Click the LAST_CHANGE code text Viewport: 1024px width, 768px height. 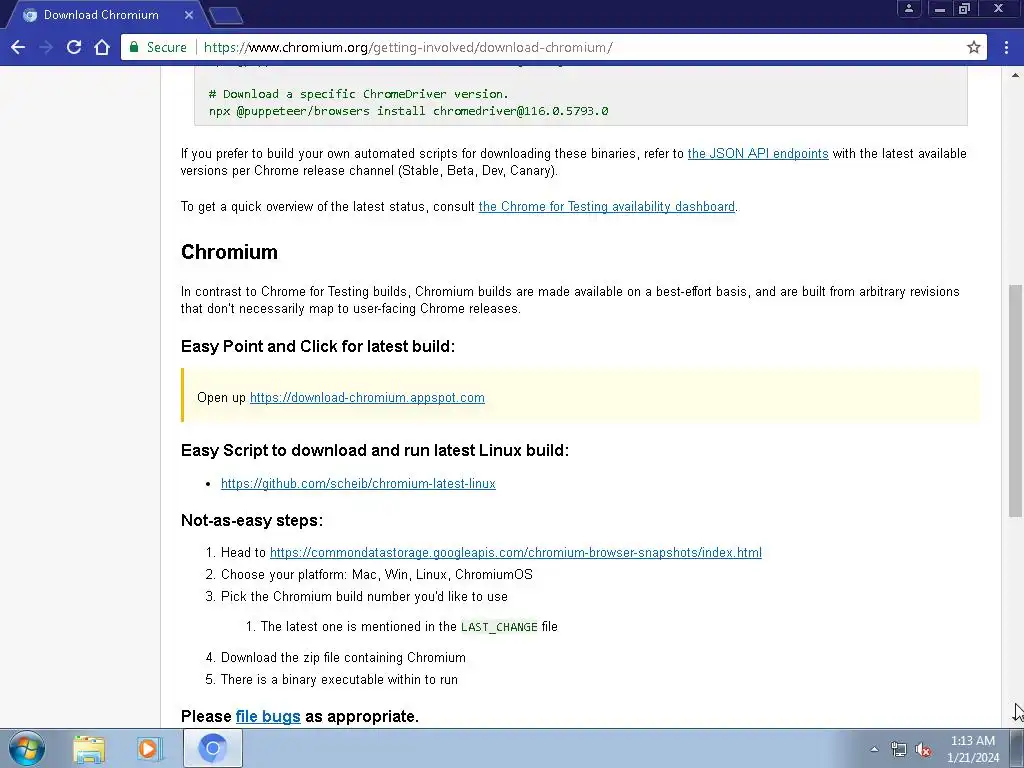[499, 627]
